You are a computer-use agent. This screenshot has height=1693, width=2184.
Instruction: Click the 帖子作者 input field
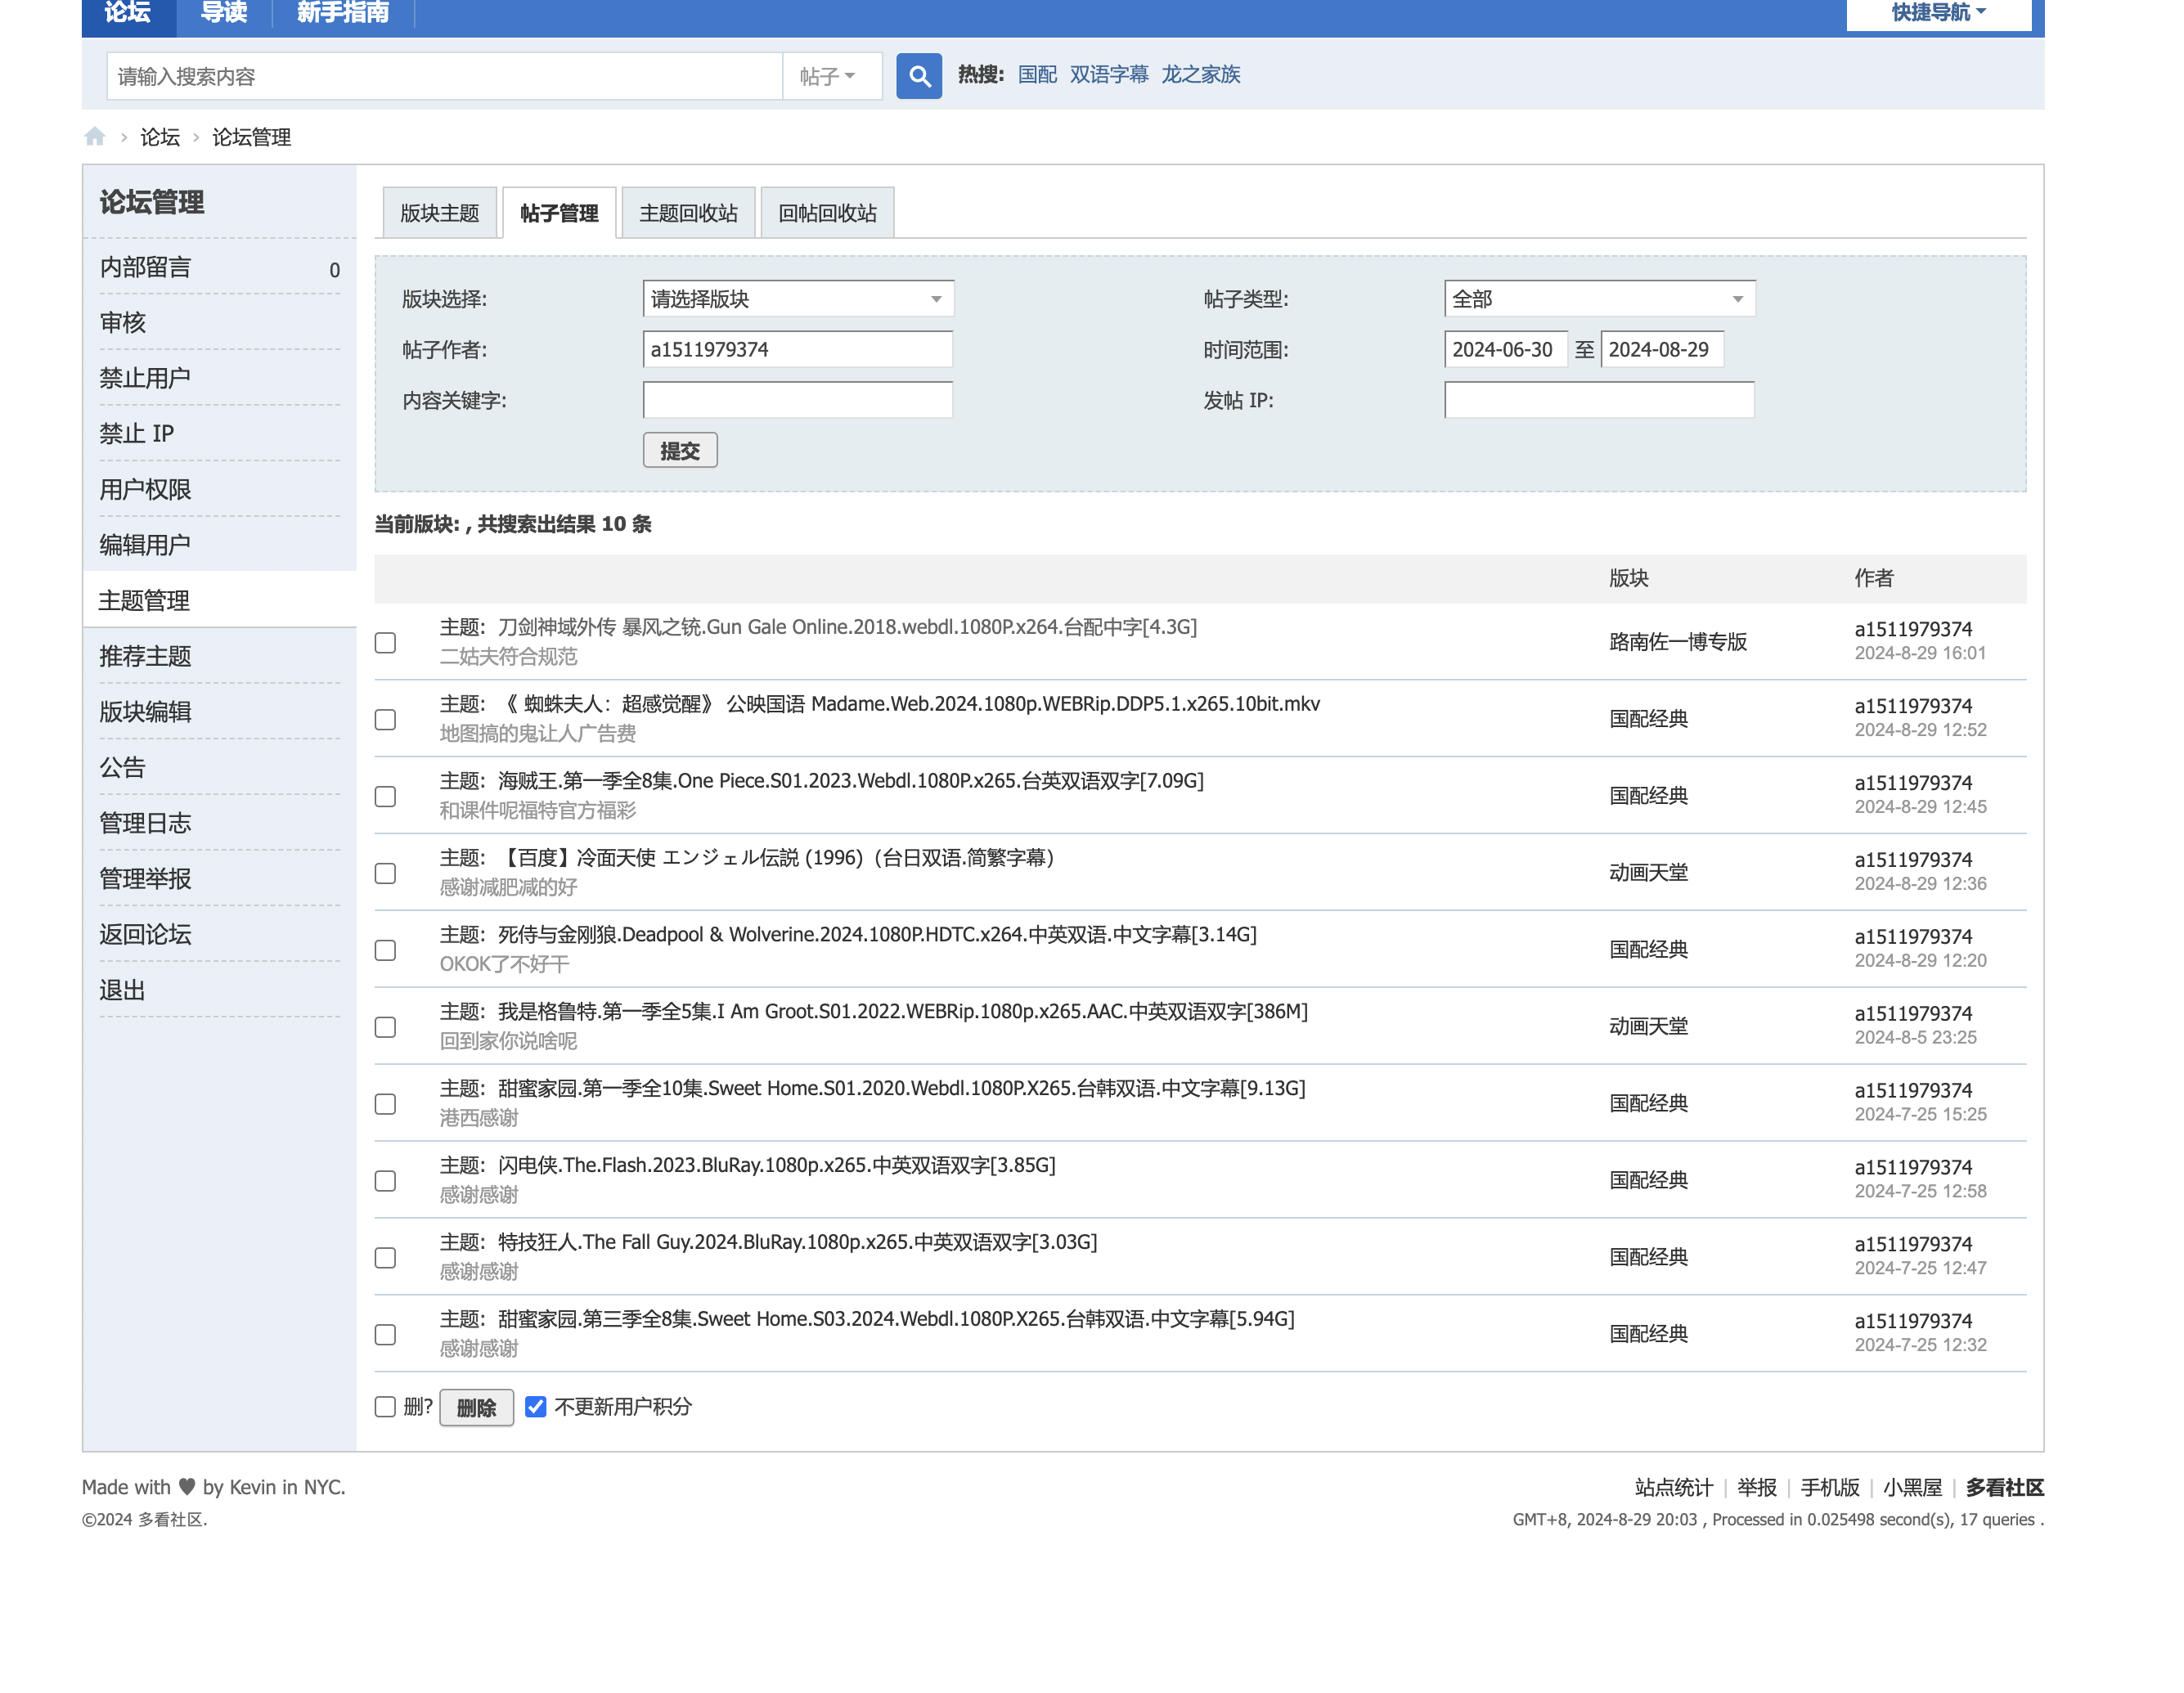point(798,350)
